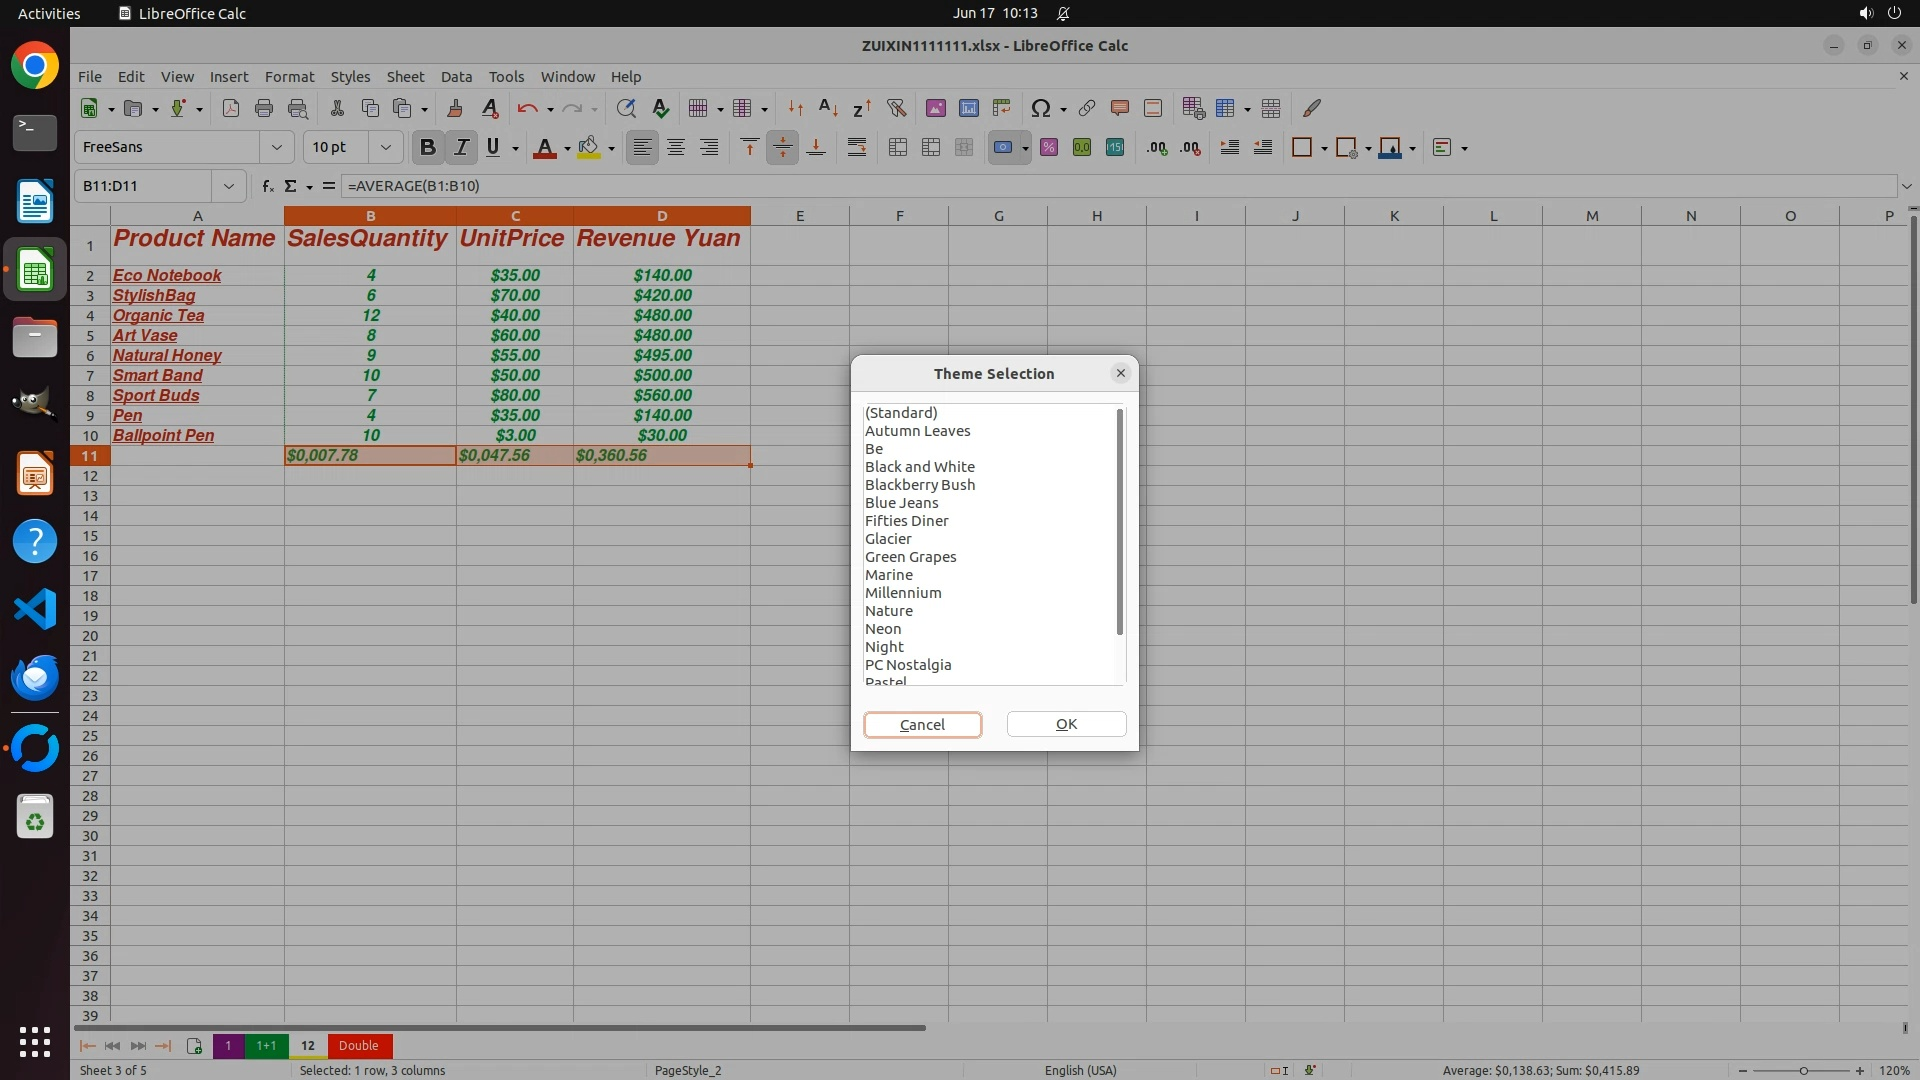Click the Clone Formatting paintbrush icon
The height and width of the screenshot is (1080, 1920).
pyautogui.click(x=455, y=108)
